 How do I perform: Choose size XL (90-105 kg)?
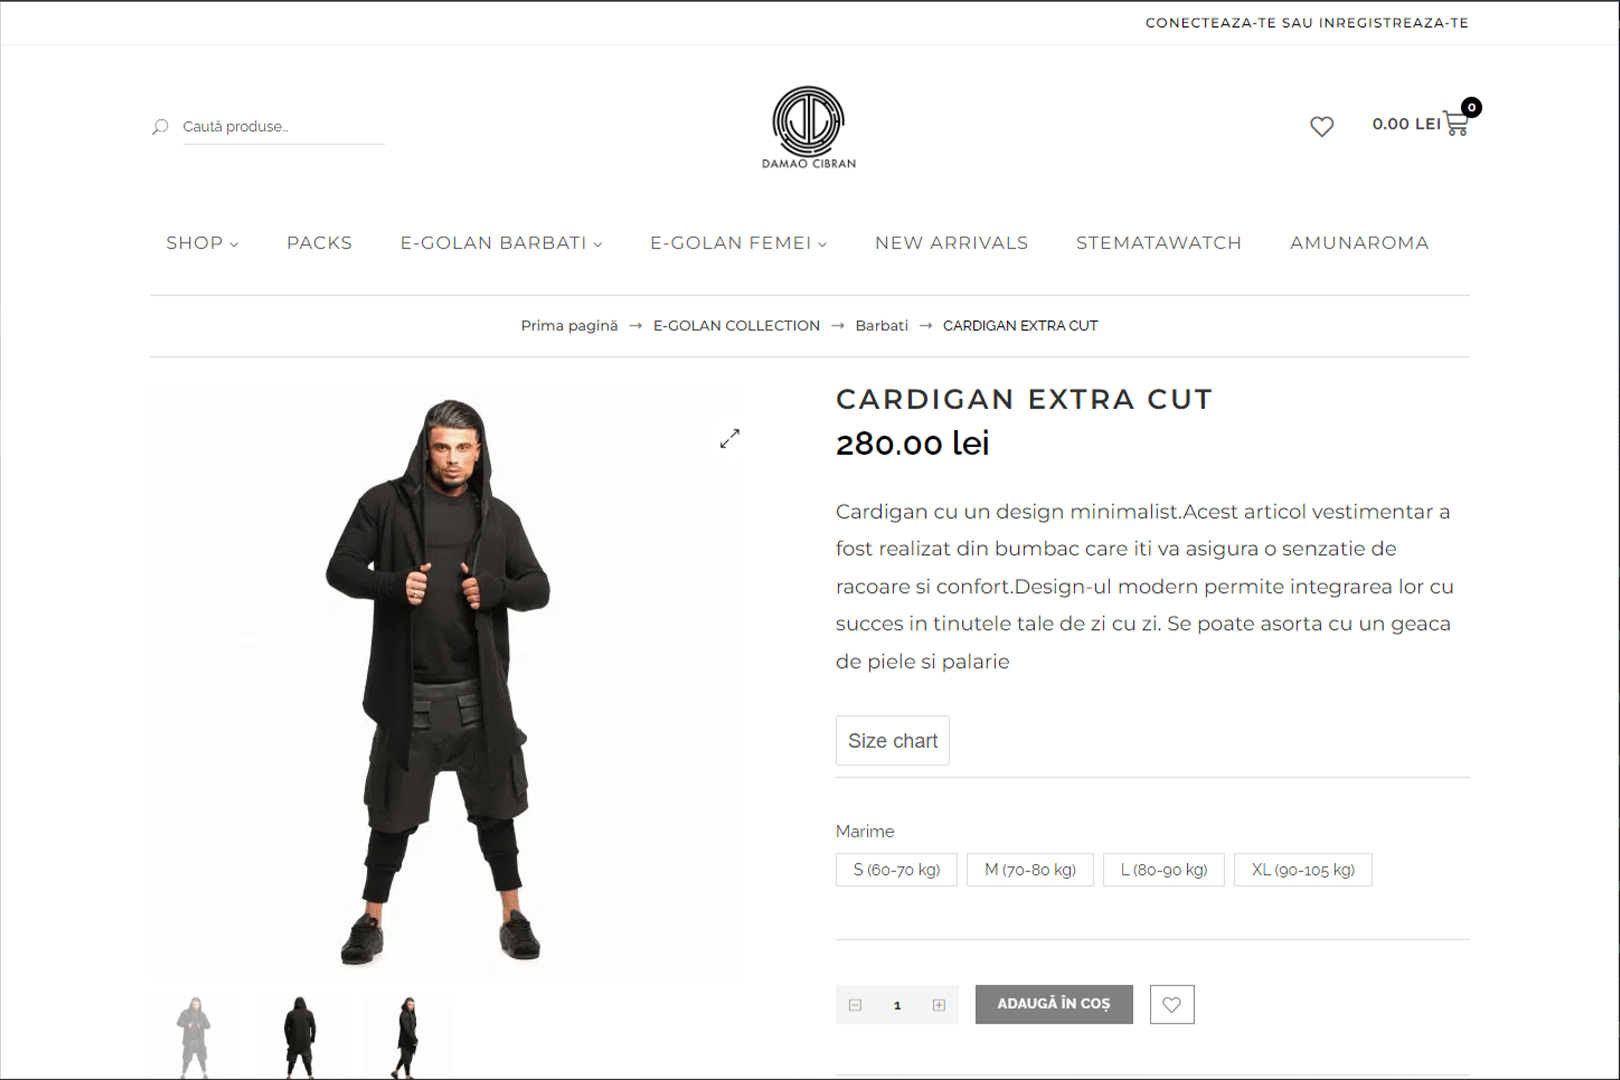pos(1303,870)
